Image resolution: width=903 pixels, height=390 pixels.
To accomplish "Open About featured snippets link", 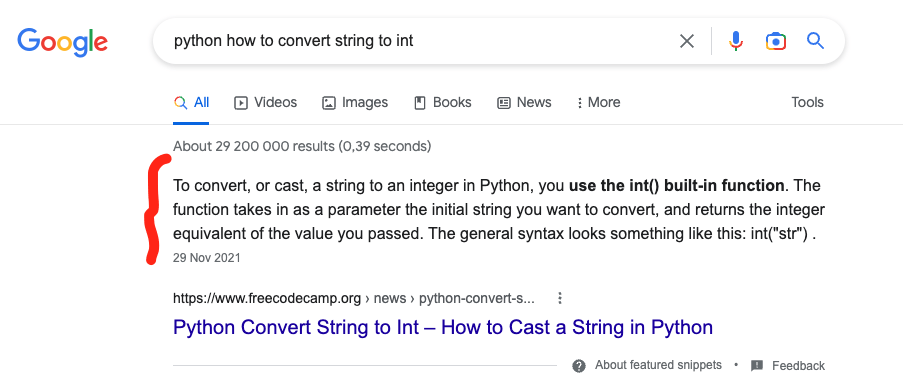I will [658, 365].
